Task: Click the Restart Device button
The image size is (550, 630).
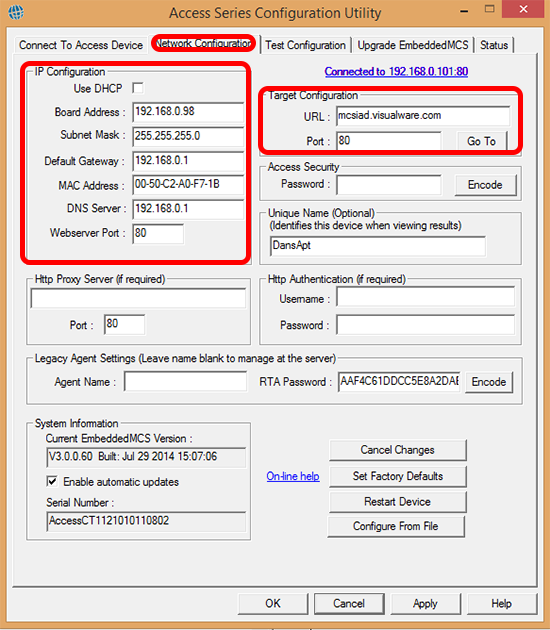Action: click(397, 502)
